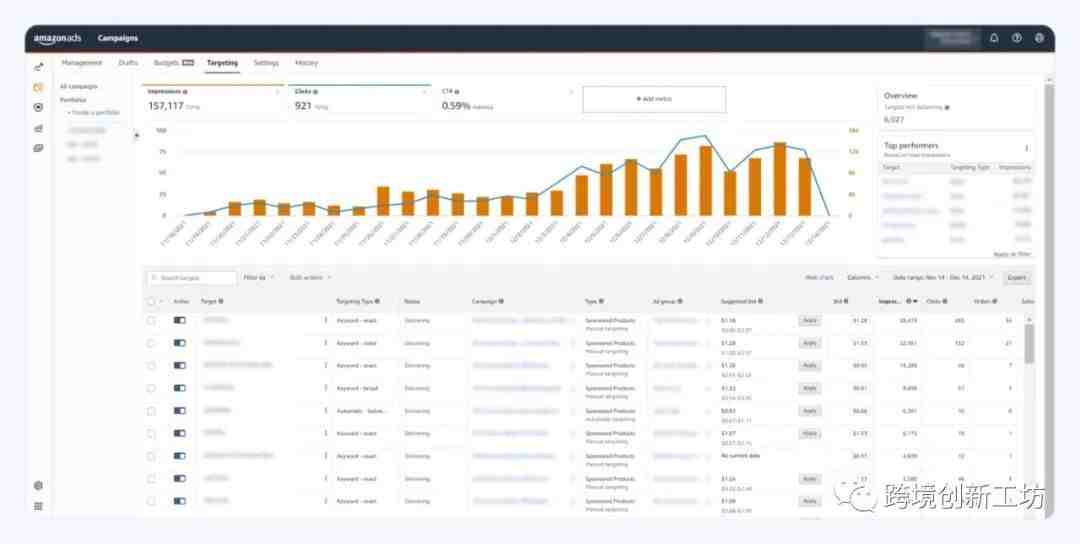Switch to the Management tab
The image size is (1080, 544).
[82, 63]
